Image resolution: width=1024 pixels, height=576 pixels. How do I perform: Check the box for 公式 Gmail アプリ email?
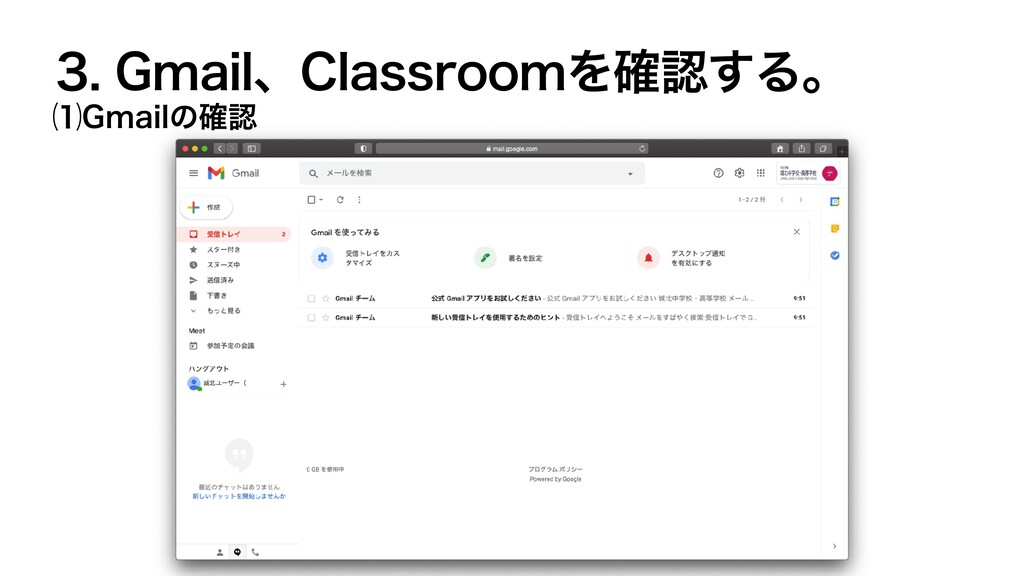(x=312, y=298)
